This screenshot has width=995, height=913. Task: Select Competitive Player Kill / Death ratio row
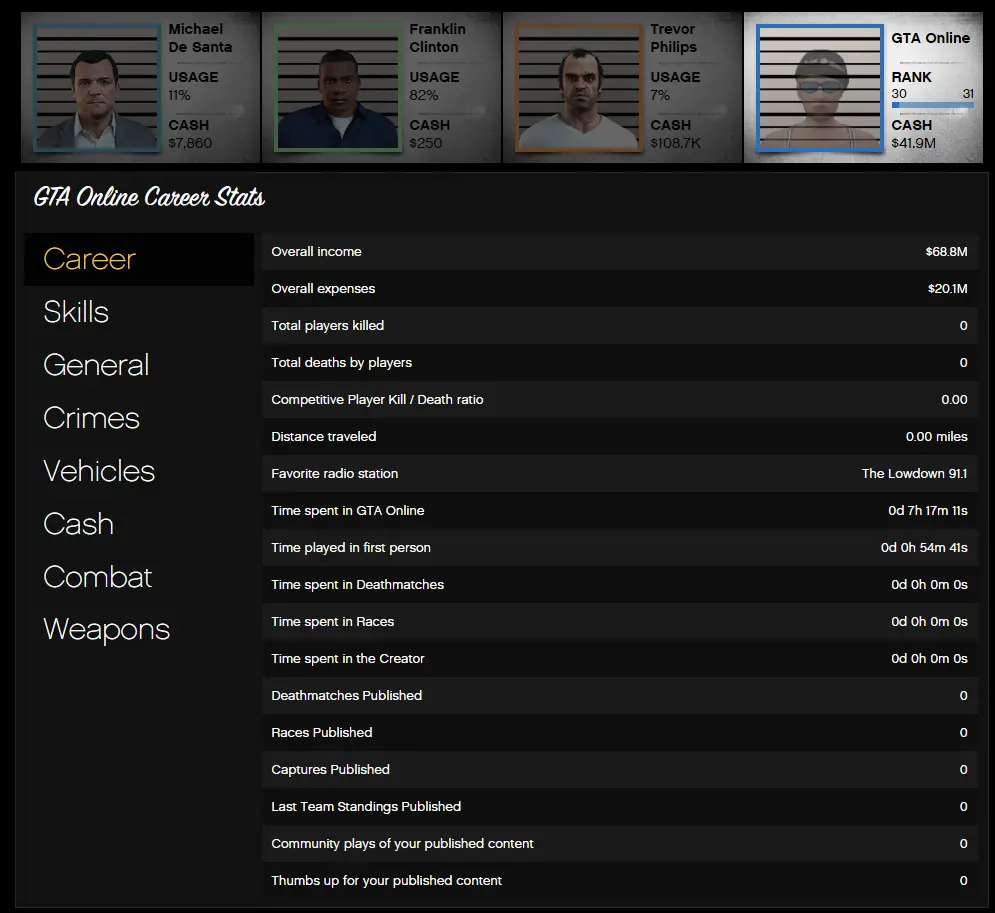coord(620,400)
